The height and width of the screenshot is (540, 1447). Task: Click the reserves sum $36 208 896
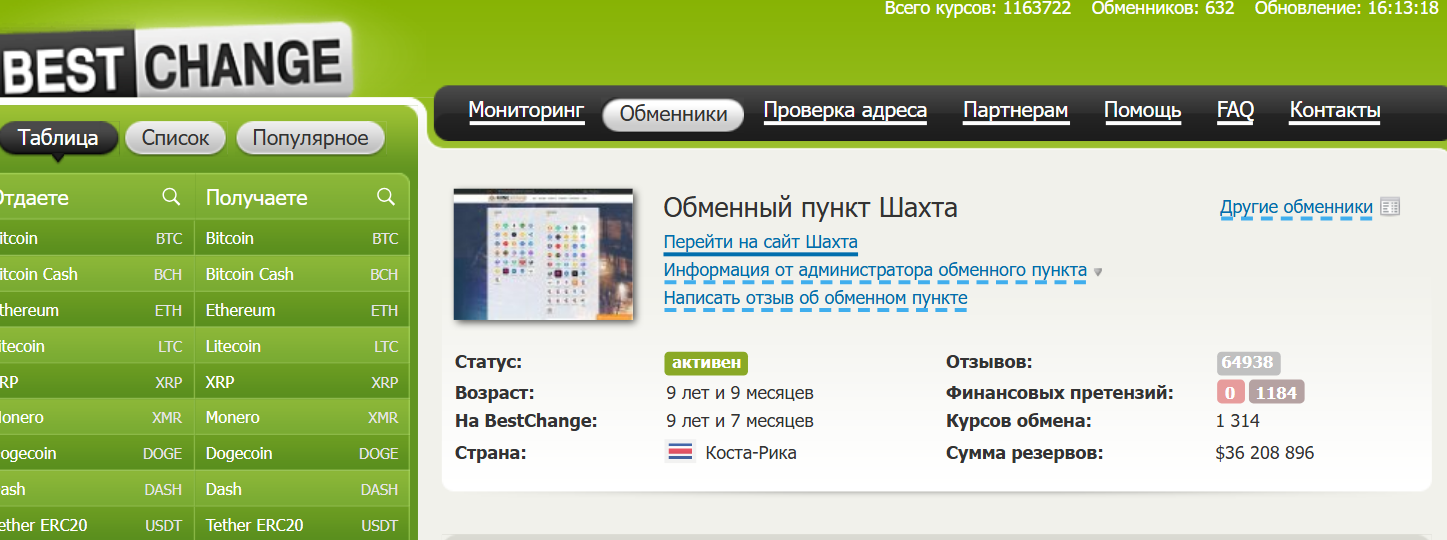(1265, 453)
